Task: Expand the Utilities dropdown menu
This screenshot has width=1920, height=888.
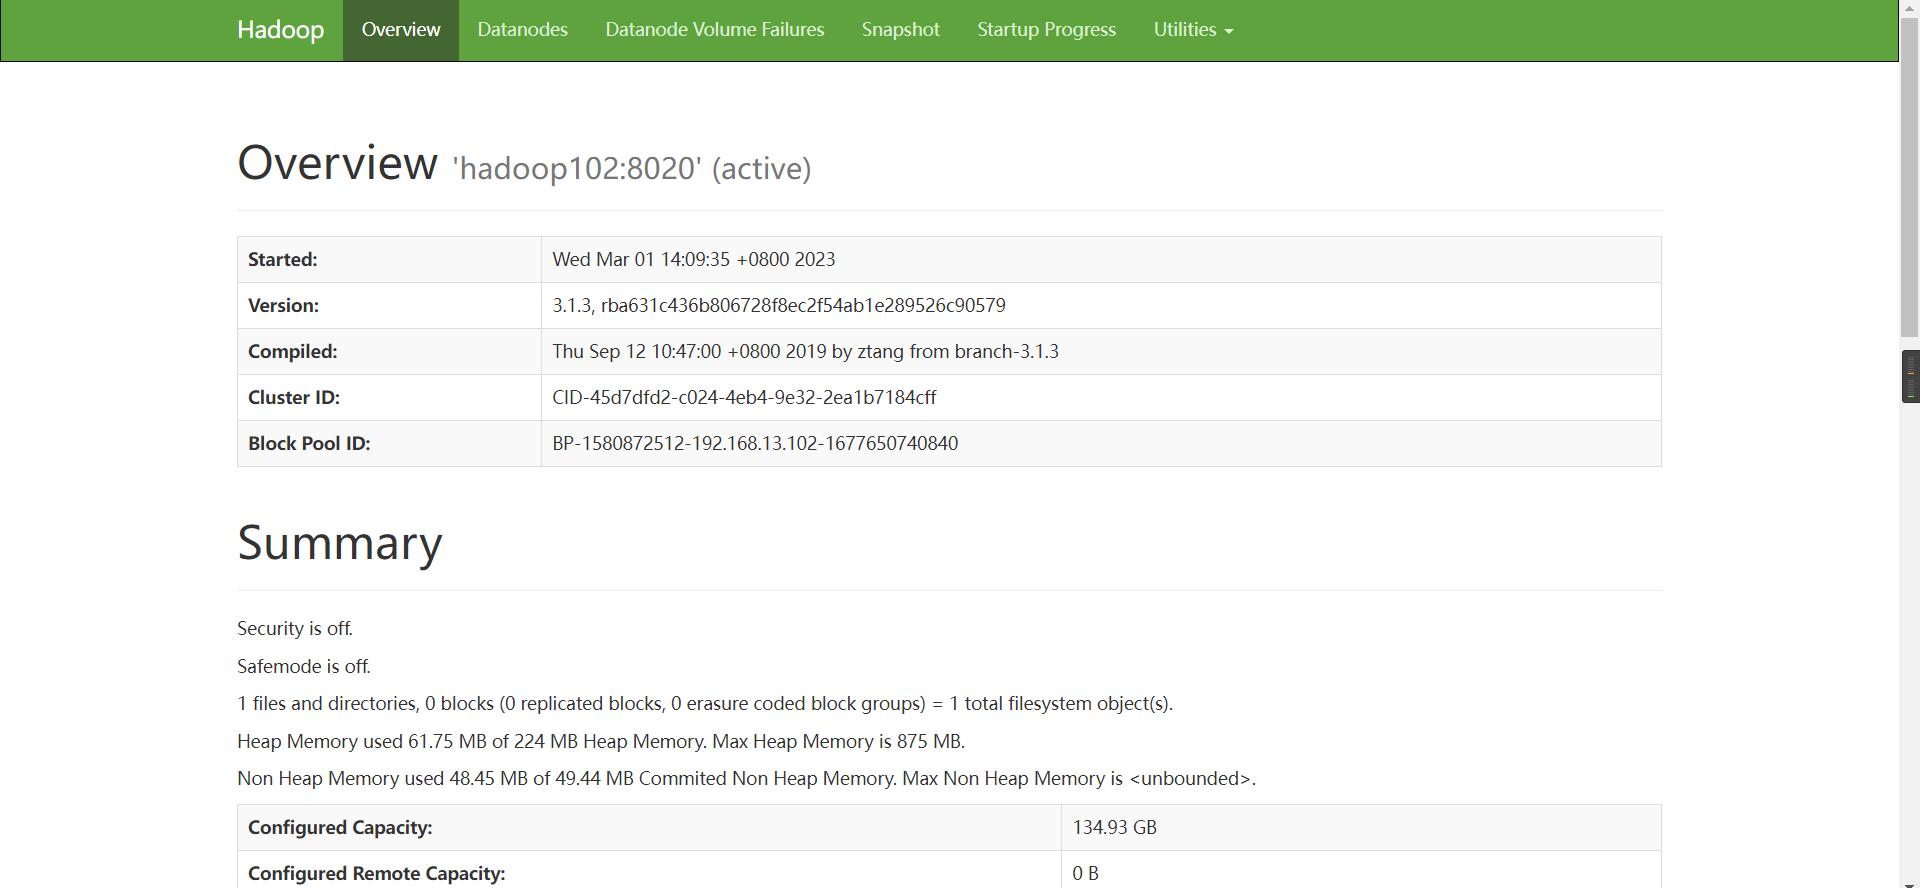Action: [1193, 30]
